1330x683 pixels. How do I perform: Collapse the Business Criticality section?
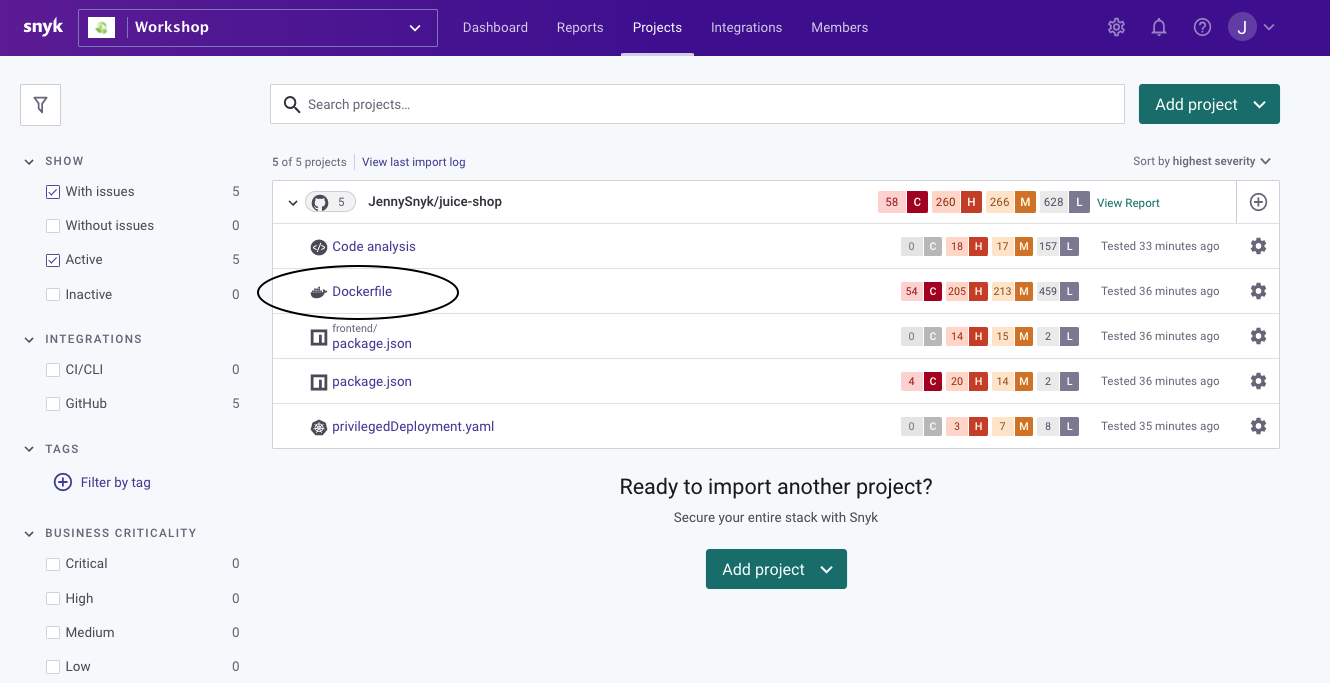coord(29,534)
